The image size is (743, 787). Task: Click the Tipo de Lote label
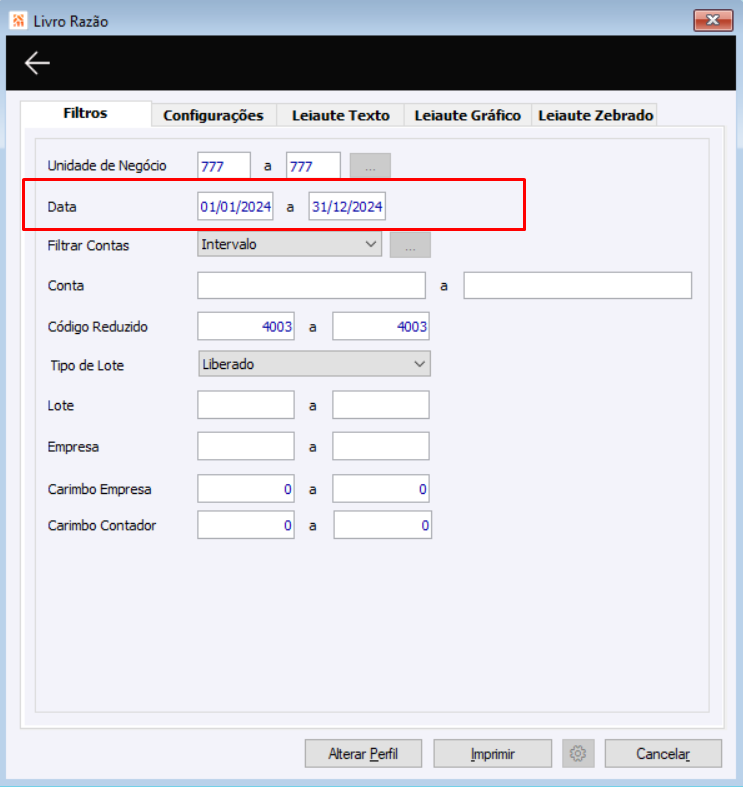tap(87, 365)
